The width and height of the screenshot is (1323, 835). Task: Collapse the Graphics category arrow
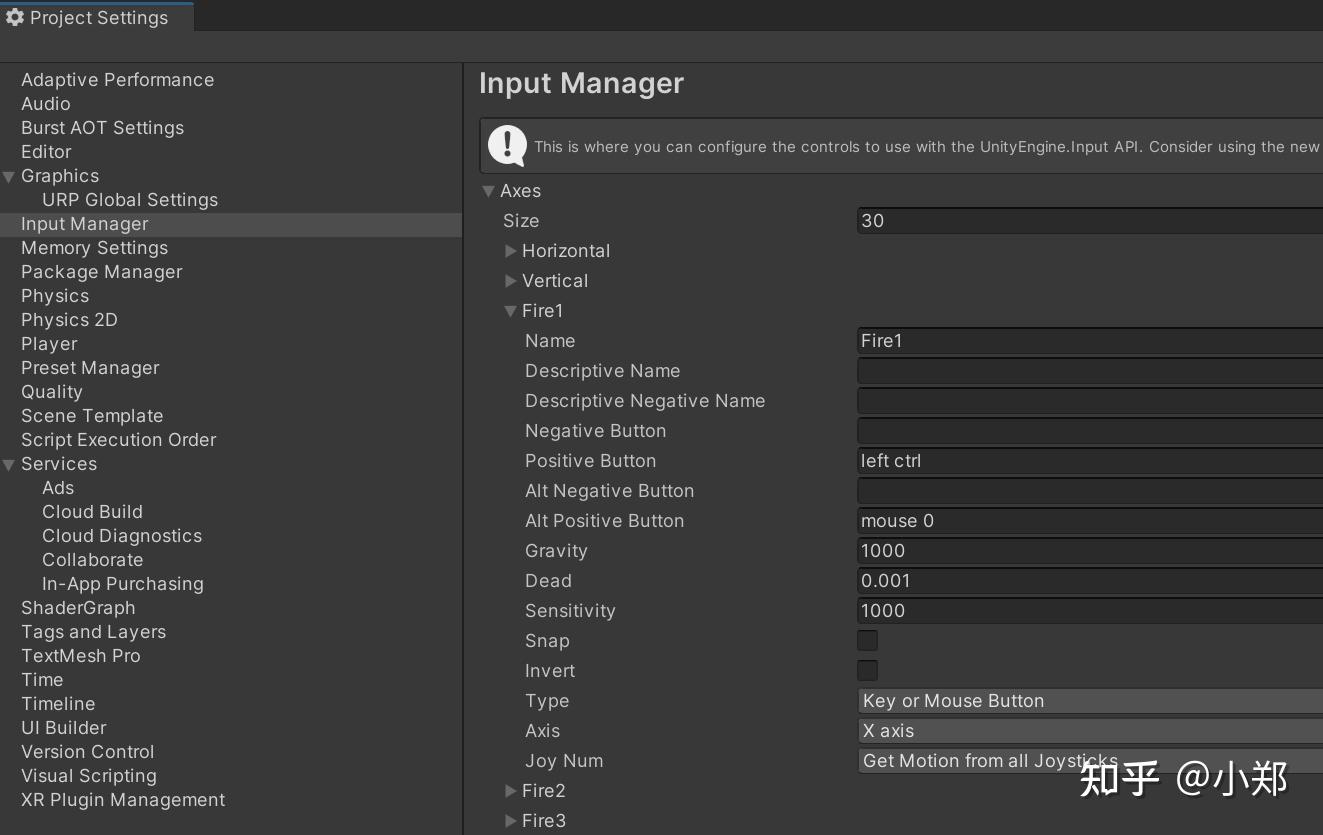(x=9, y=177)
